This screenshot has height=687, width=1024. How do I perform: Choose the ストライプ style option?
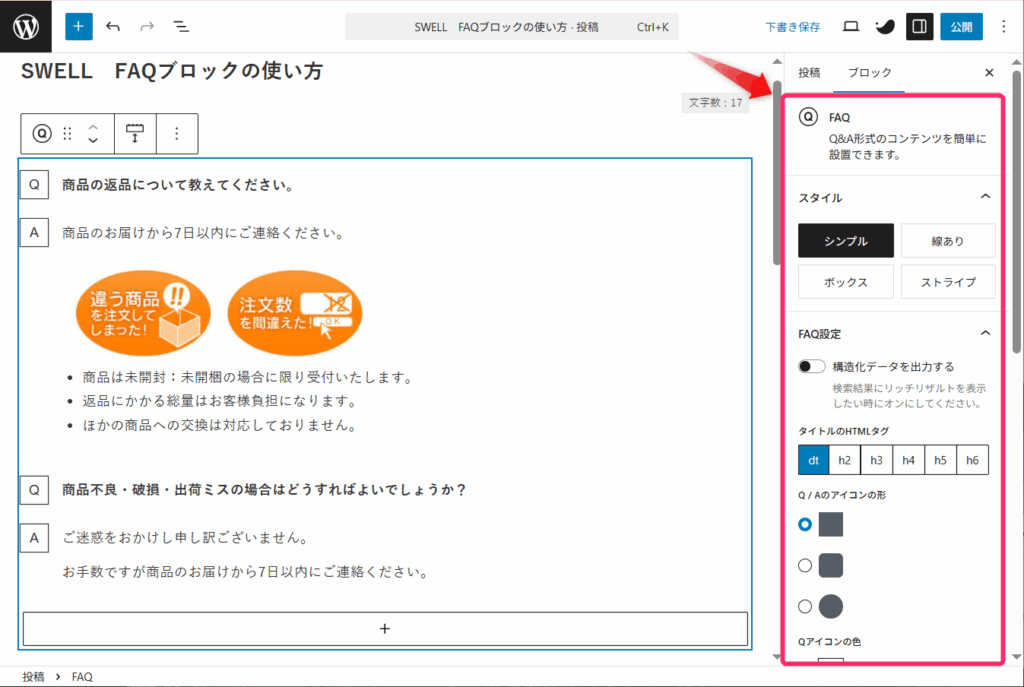947,282
